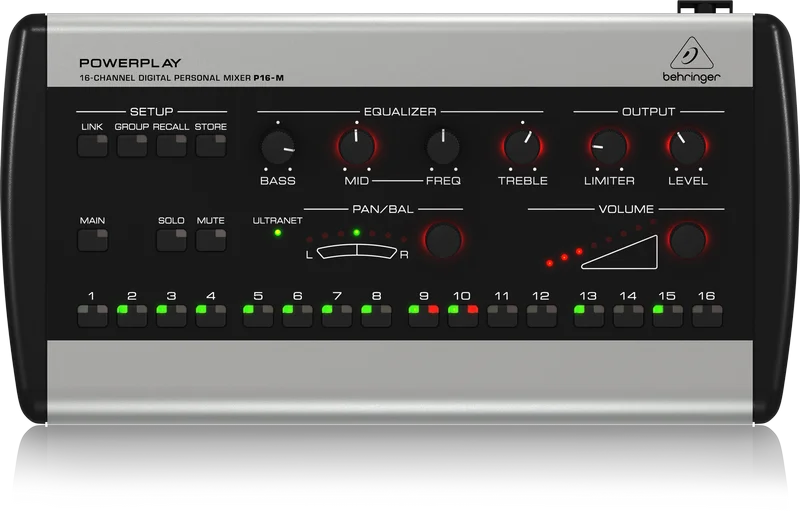The height and width of the screenshot is (513, 800).
Task: Select channel 8 button
Action: click(x=376, y=315)
